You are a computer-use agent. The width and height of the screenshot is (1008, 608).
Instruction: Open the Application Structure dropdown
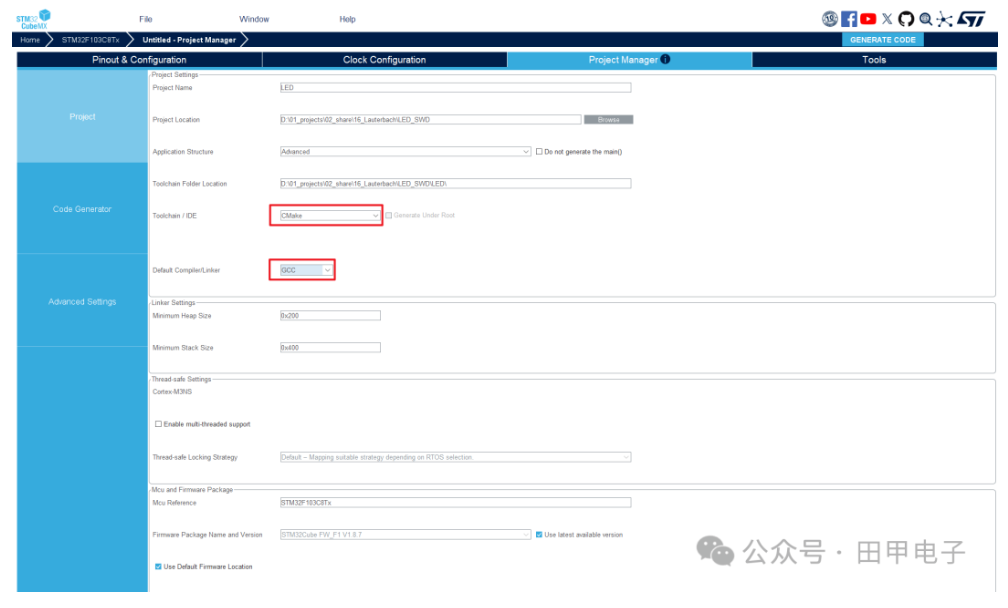coord(405,152)
